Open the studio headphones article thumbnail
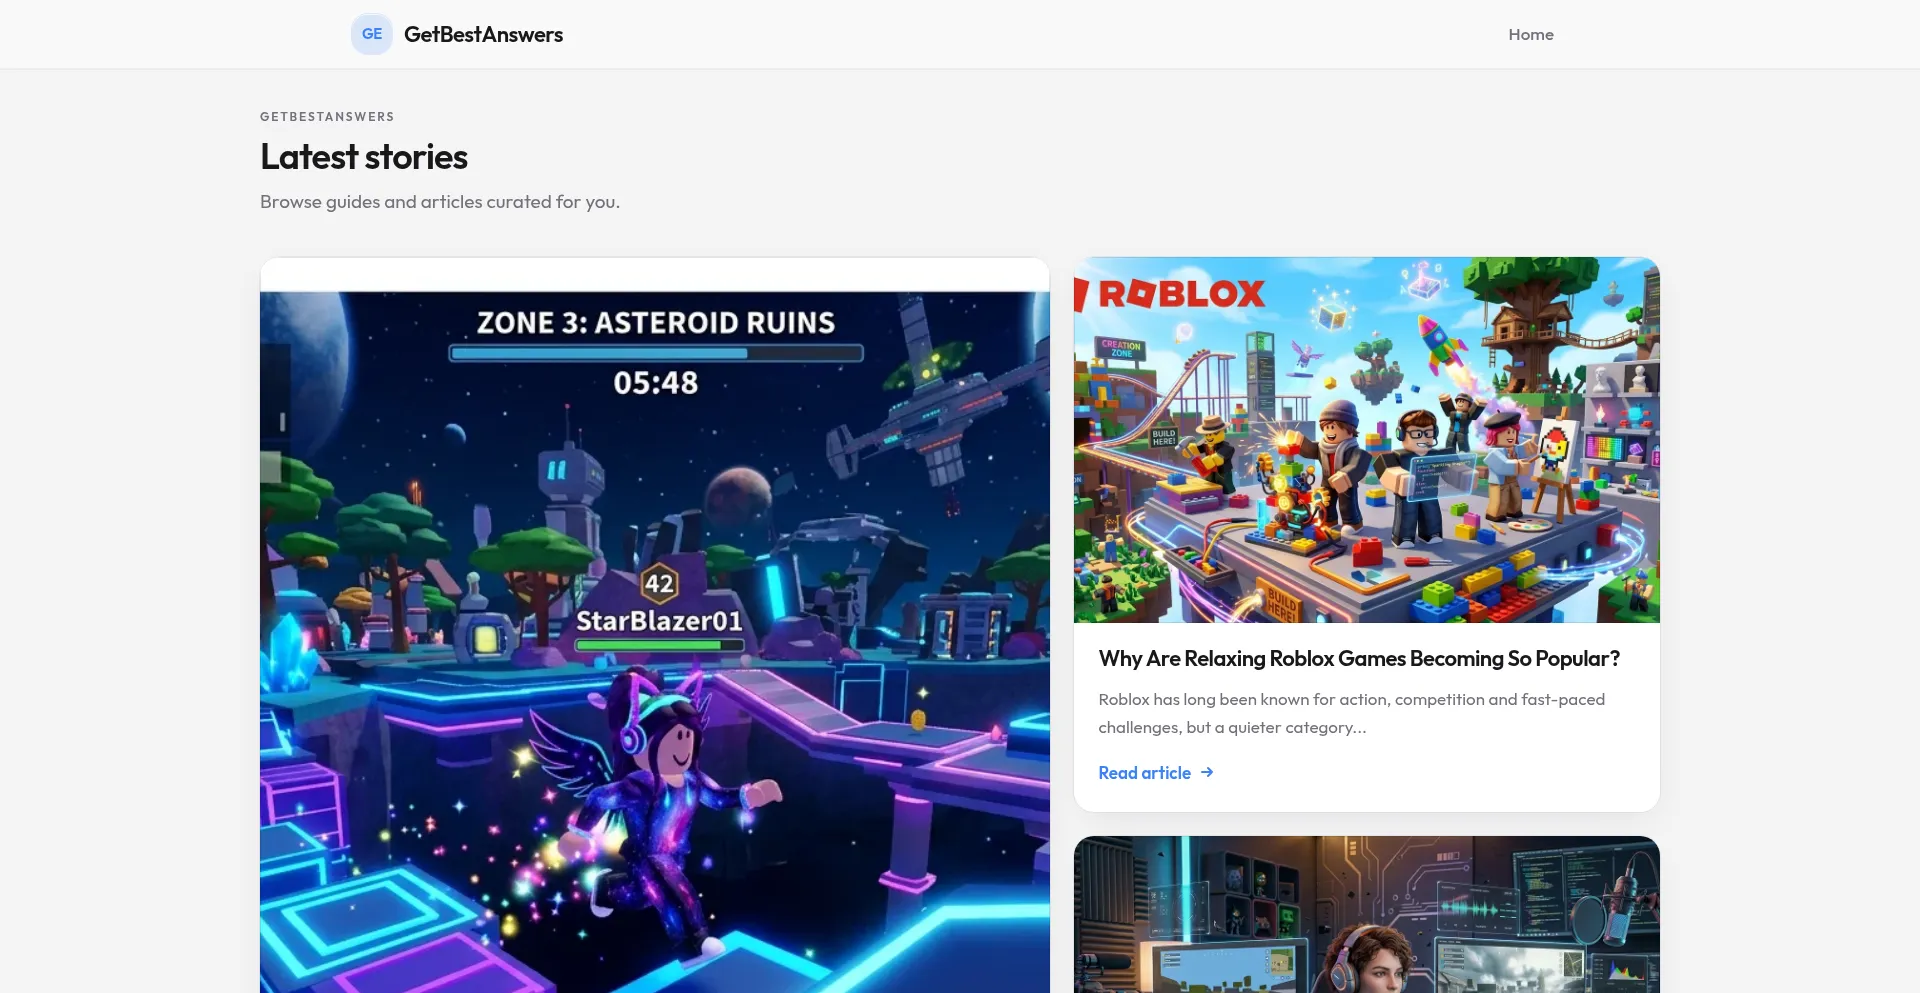This screenshot has width=1920, height=993. pyautogui.click(x=1367, y=914)
